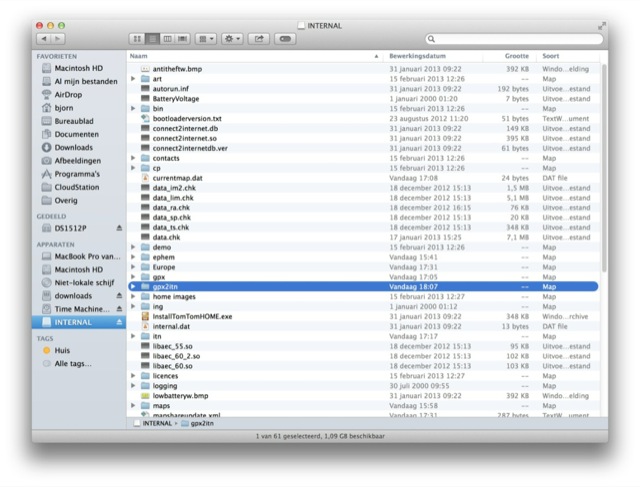Open the Action gear menu
Screen dimensions: 640x487
coord(232,39)
